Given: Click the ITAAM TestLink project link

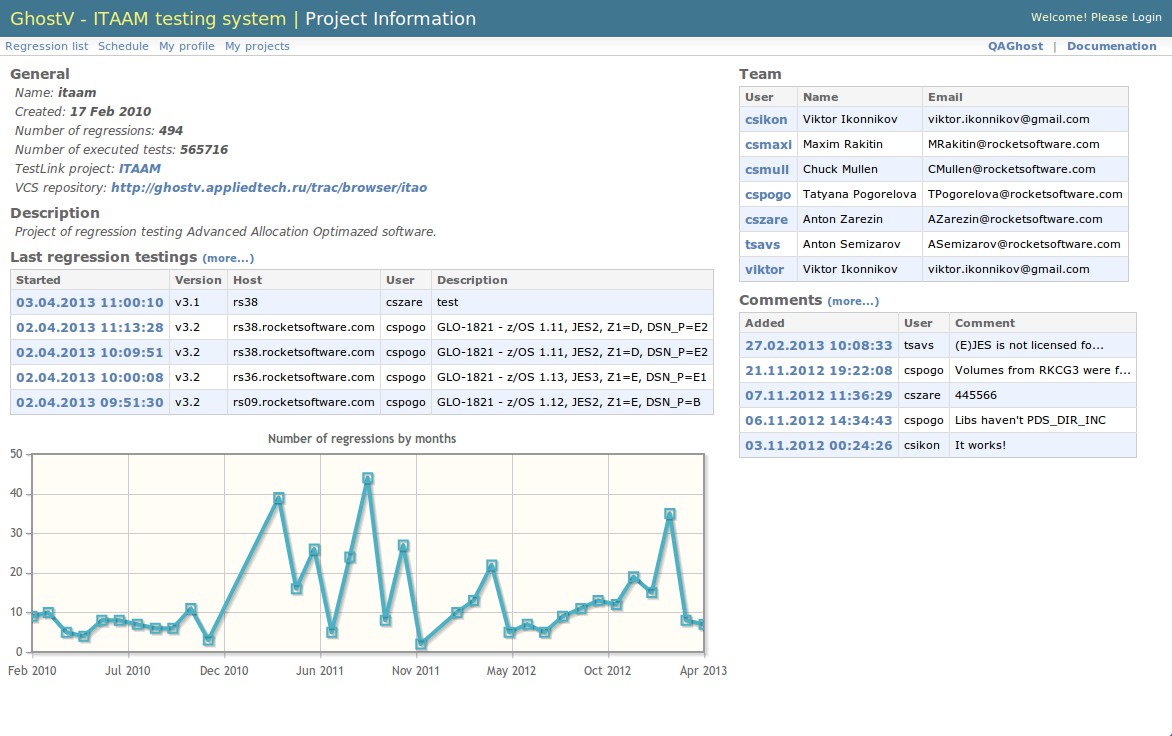Looking at the screenshot, I should (x=139, y=169).
